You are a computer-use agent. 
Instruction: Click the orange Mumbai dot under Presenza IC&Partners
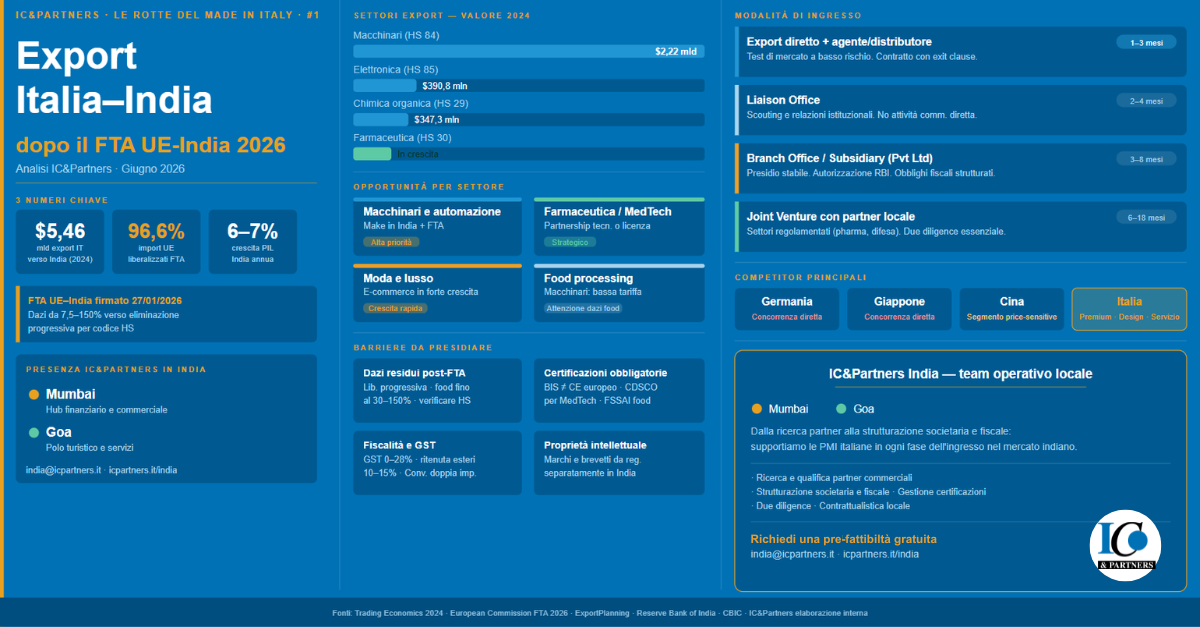click(34, 394)
